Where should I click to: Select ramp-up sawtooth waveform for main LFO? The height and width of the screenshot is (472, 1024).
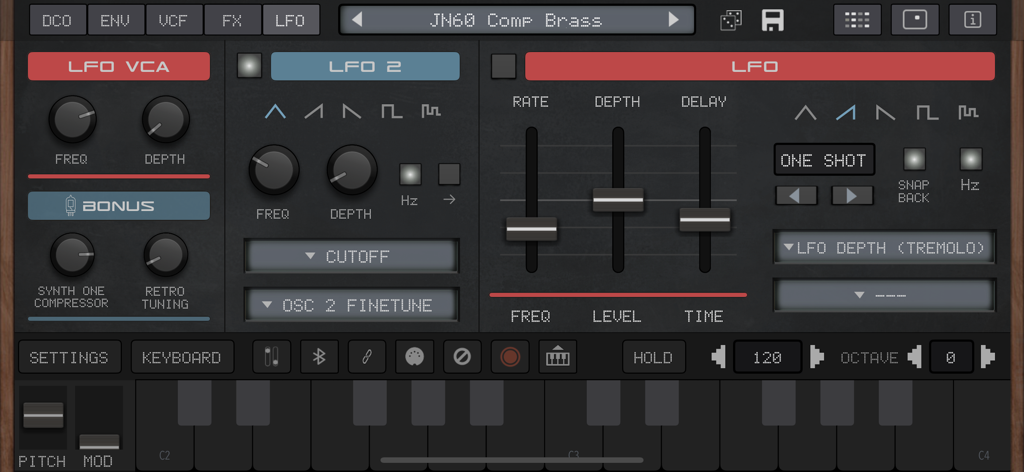click(846, 113)
